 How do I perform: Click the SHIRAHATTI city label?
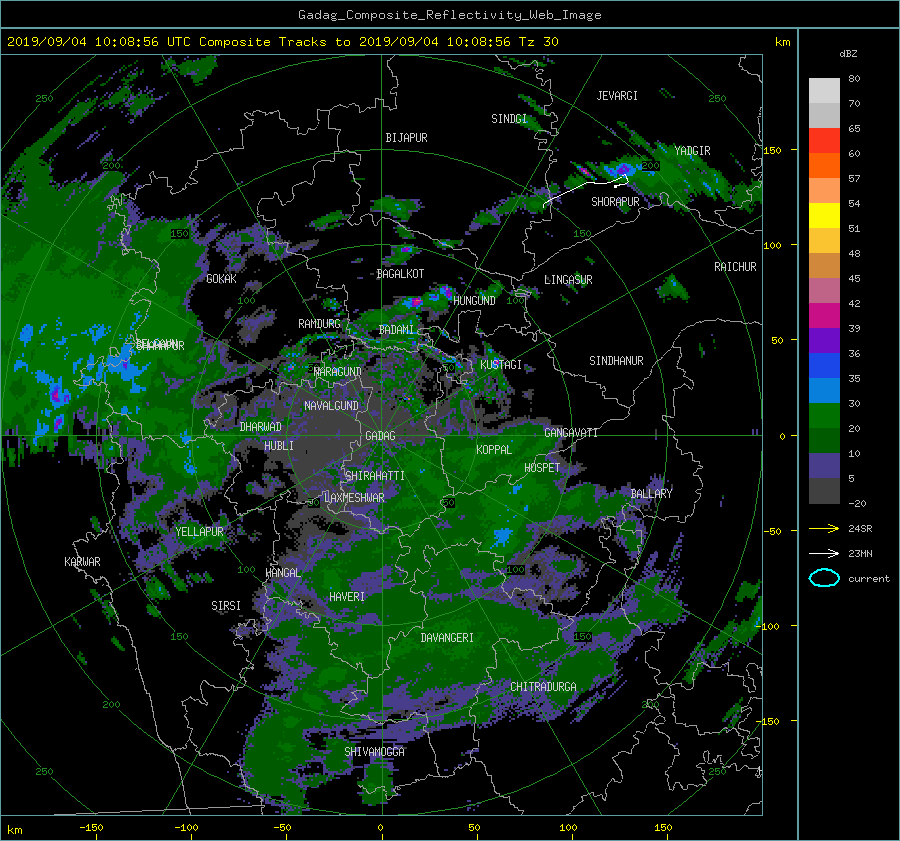[x=375, y=476]
